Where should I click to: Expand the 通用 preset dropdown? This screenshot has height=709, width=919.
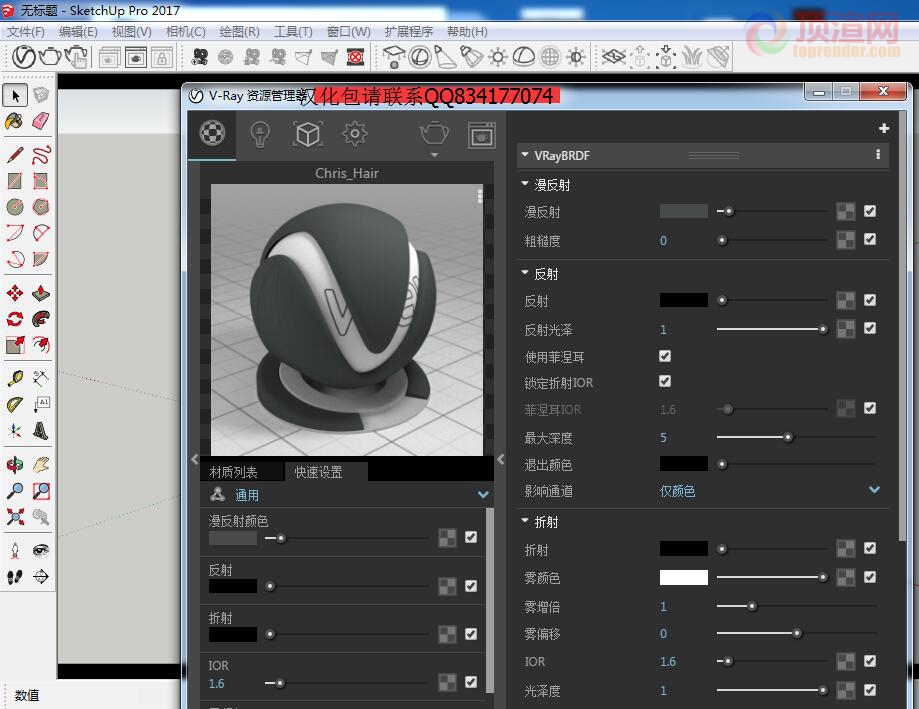(x=483, y=495)
